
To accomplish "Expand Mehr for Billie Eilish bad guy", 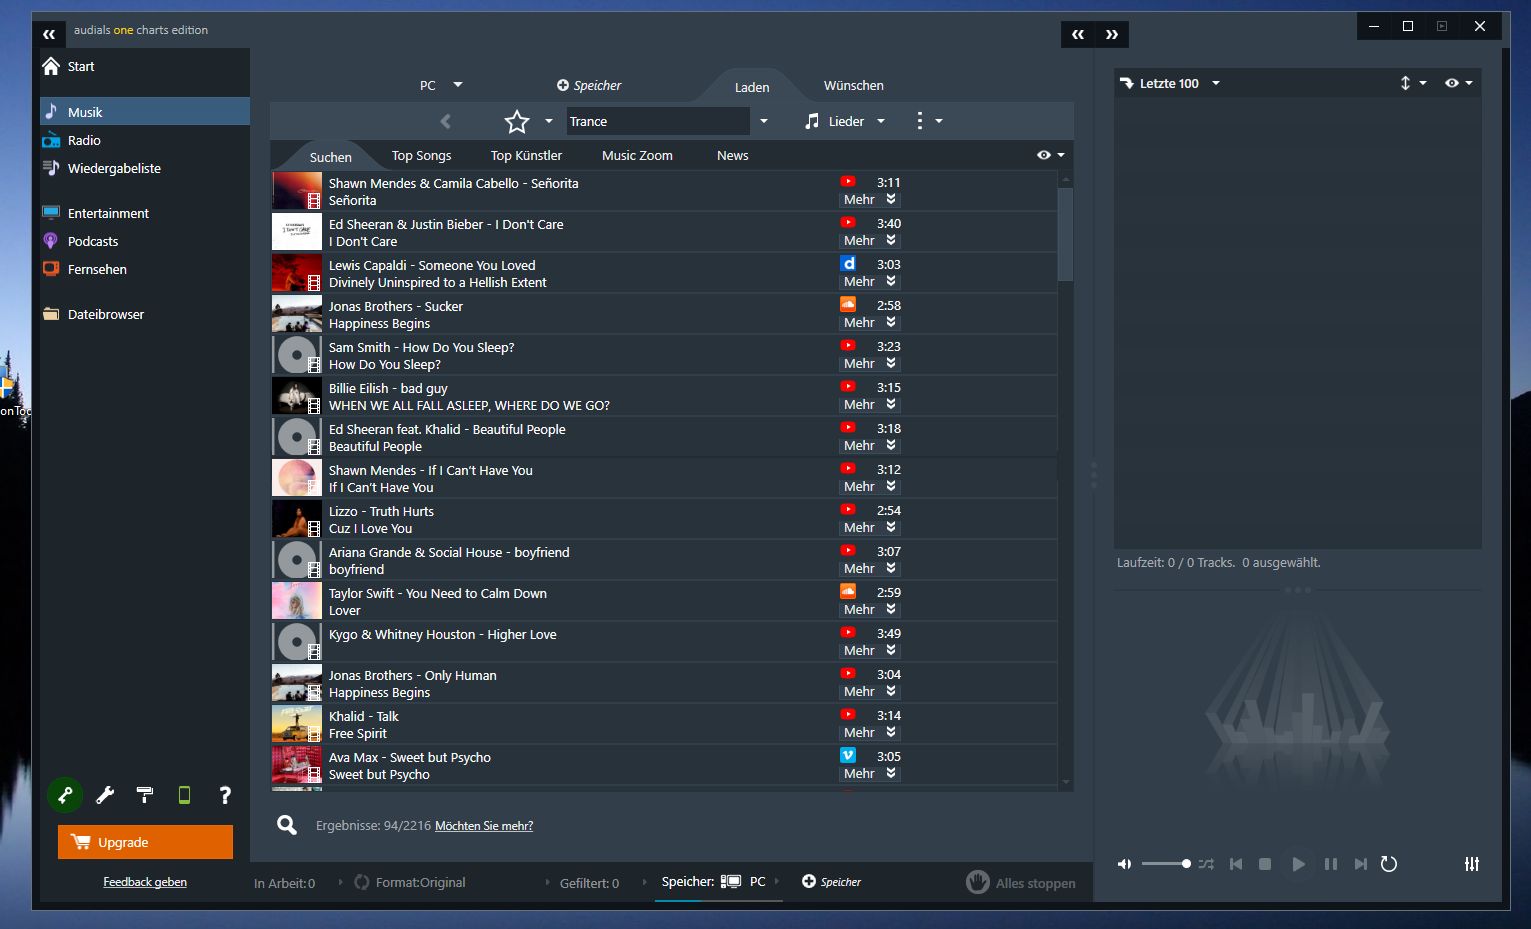I will [869, 405].
